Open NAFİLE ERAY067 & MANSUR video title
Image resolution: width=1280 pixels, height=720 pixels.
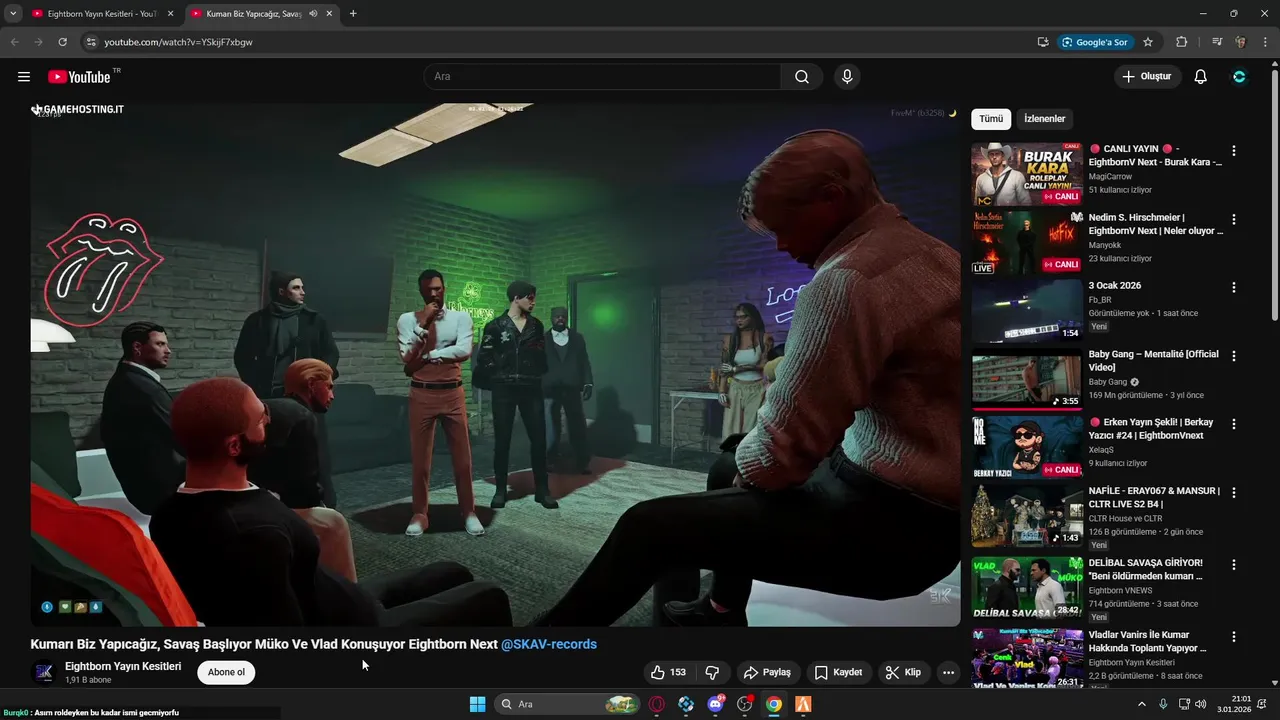[1154, 497]
